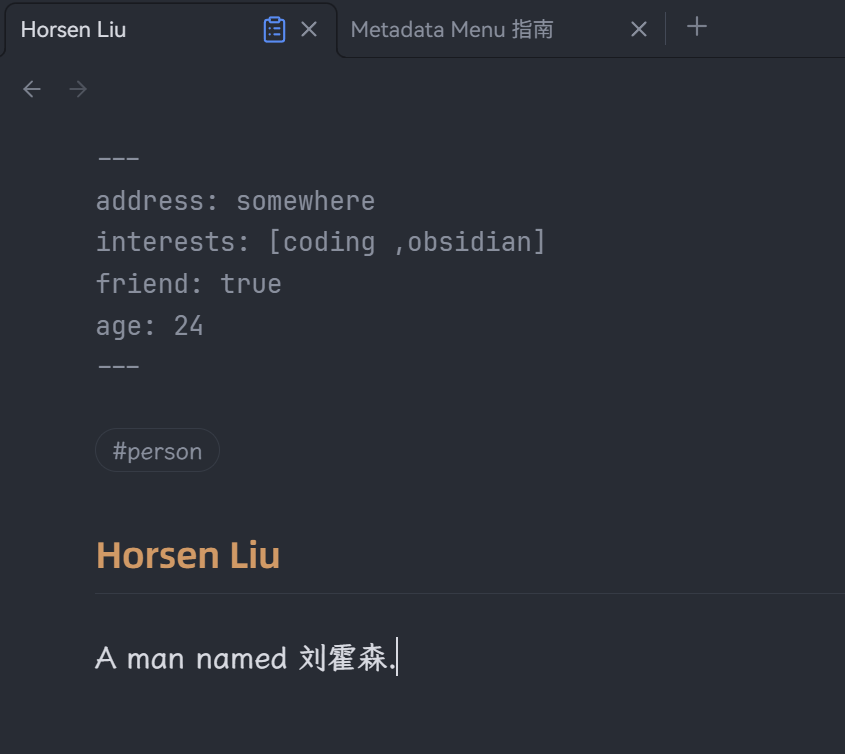Image resolution: width=845 pixels, height=754 pixels.
Task: Switch to the Metadata Menu 指南 tab
Action: 452,30
